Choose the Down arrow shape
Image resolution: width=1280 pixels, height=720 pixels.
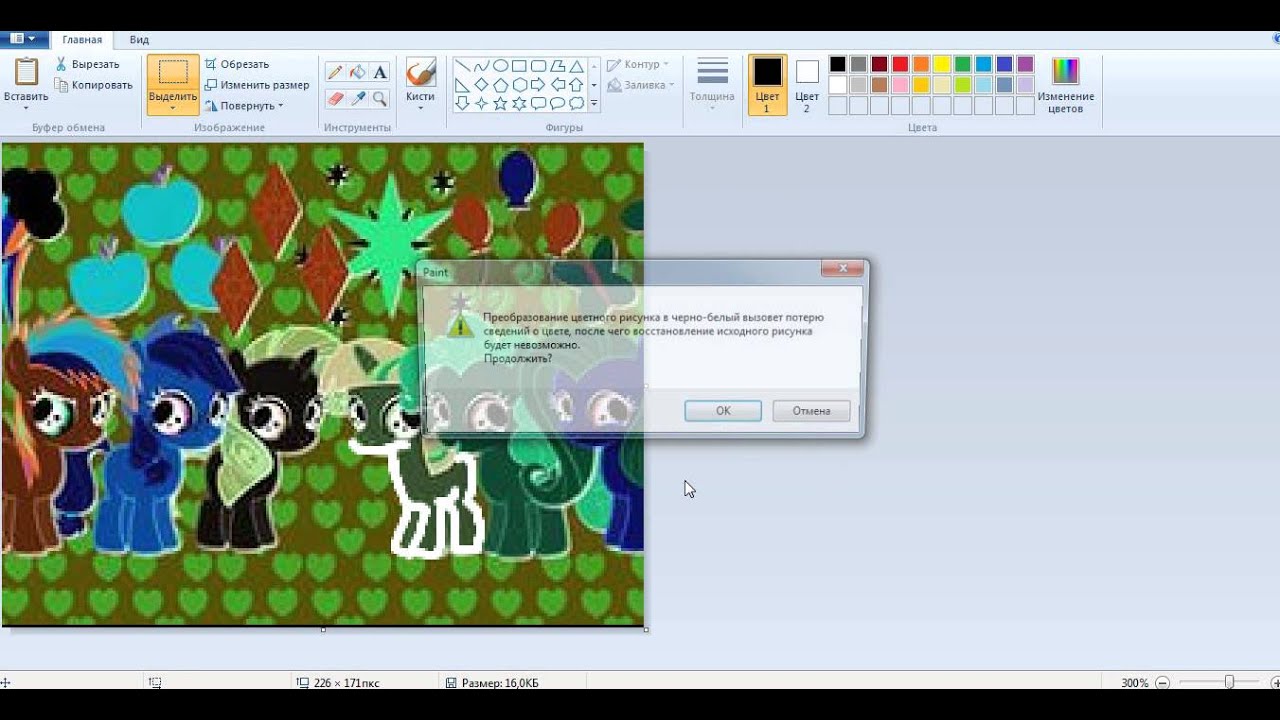pos(462,103)
